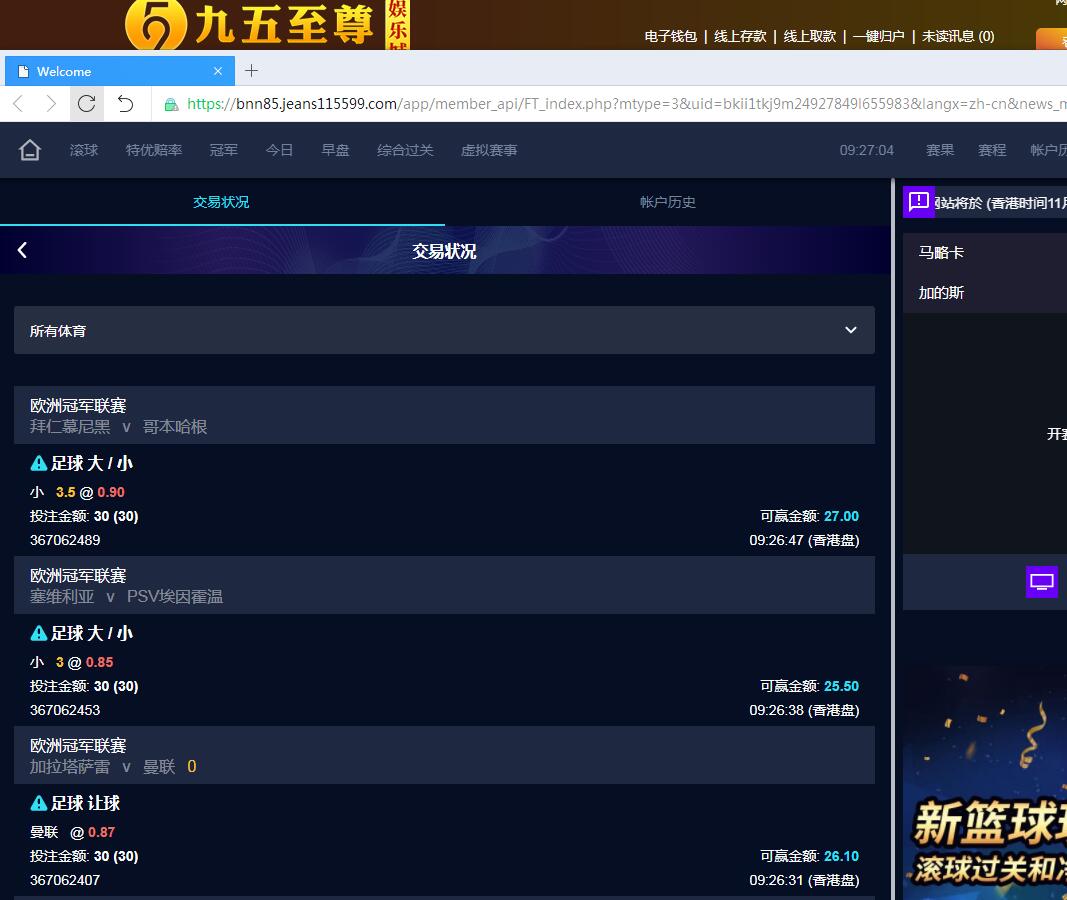This screenshot has width=1067, height=900.
Task: Select the Welcome browser tab
Action: [x=120, y=71]
